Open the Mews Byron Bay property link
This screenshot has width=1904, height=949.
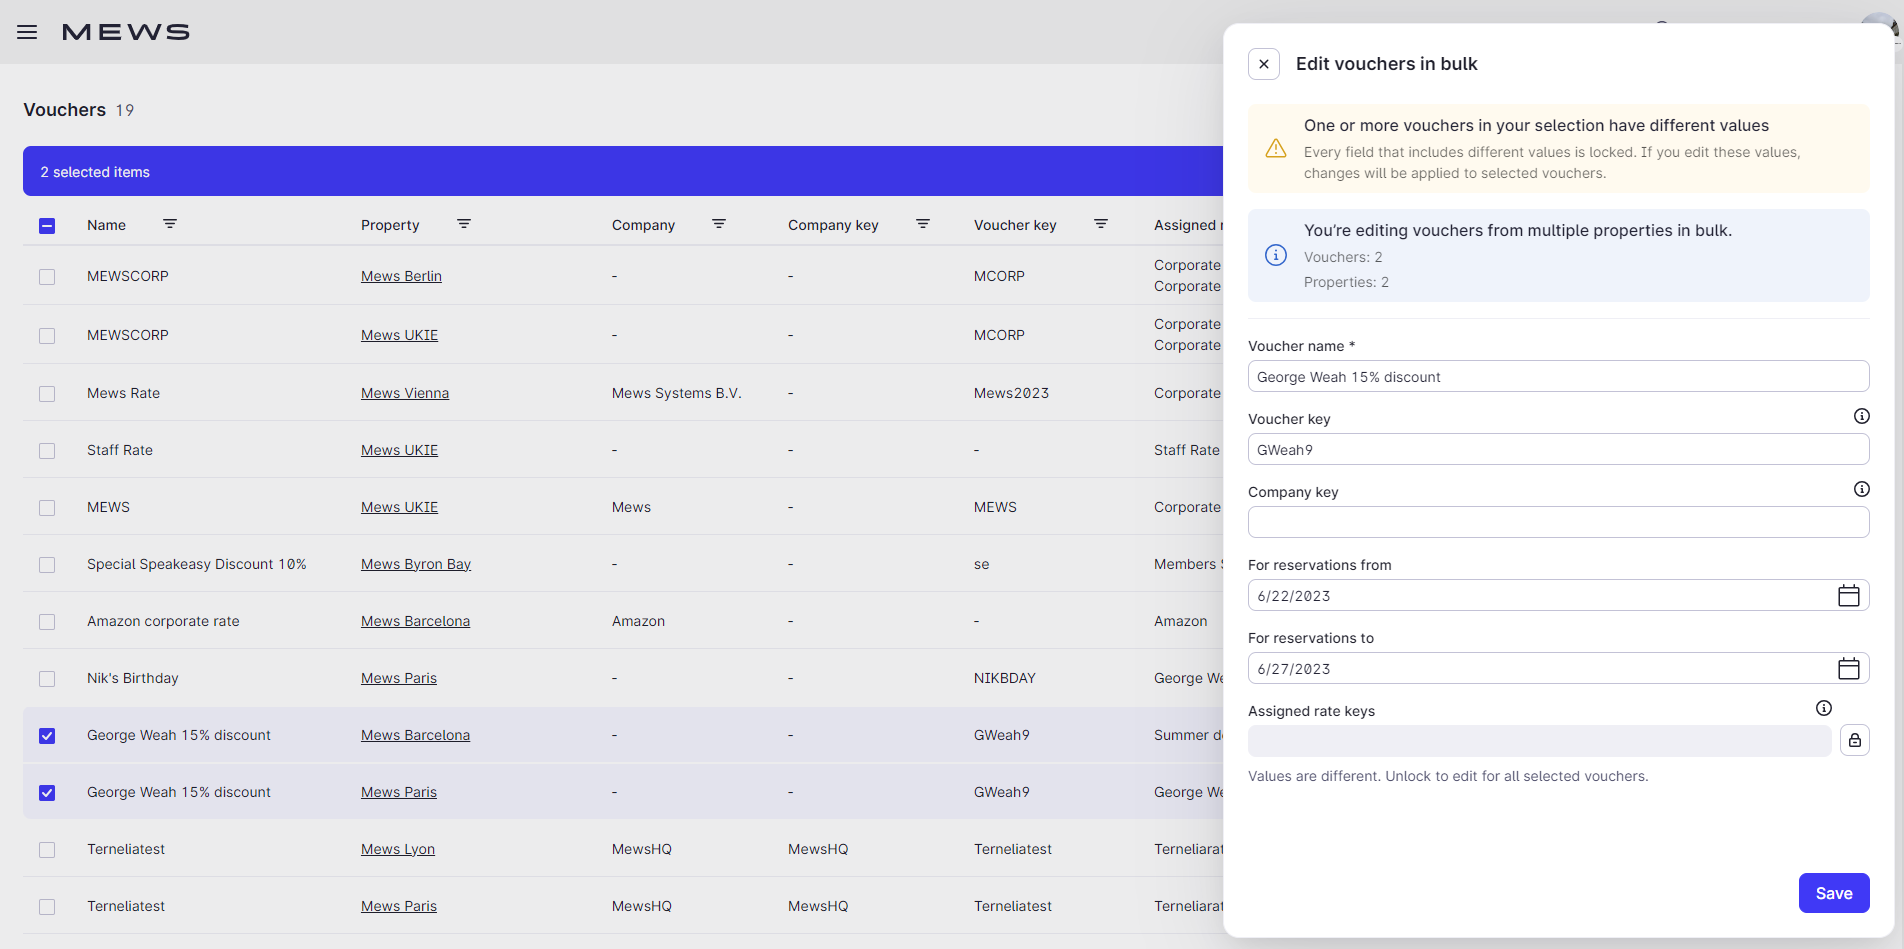pyautogui.click(x=416, y=564)
